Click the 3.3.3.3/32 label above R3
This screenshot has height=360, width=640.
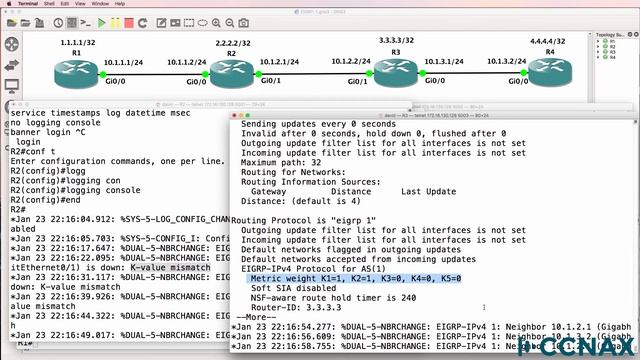click(396, 40)
